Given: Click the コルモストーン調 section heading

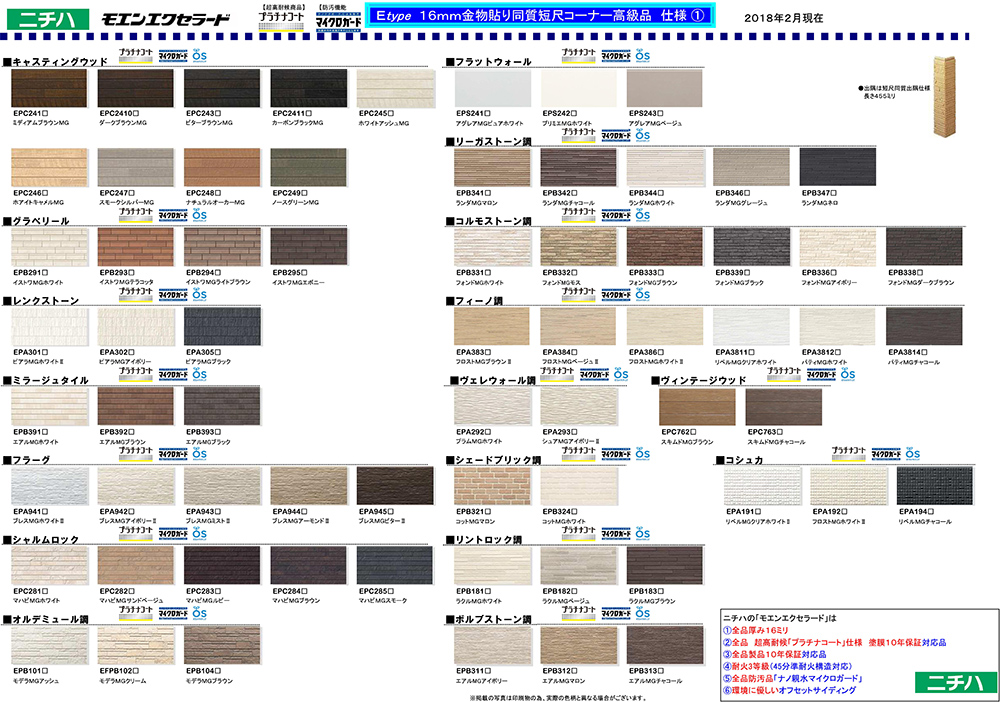Looking at the screenshot, I should (x=489, y=221).
